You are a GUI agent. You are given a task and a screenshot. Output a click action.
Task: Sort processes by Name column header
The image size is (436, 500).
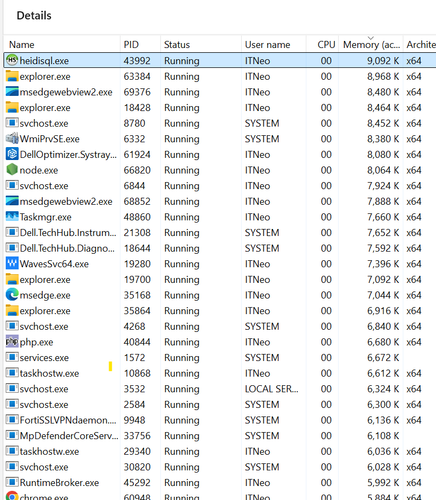(x=62, y=44)
